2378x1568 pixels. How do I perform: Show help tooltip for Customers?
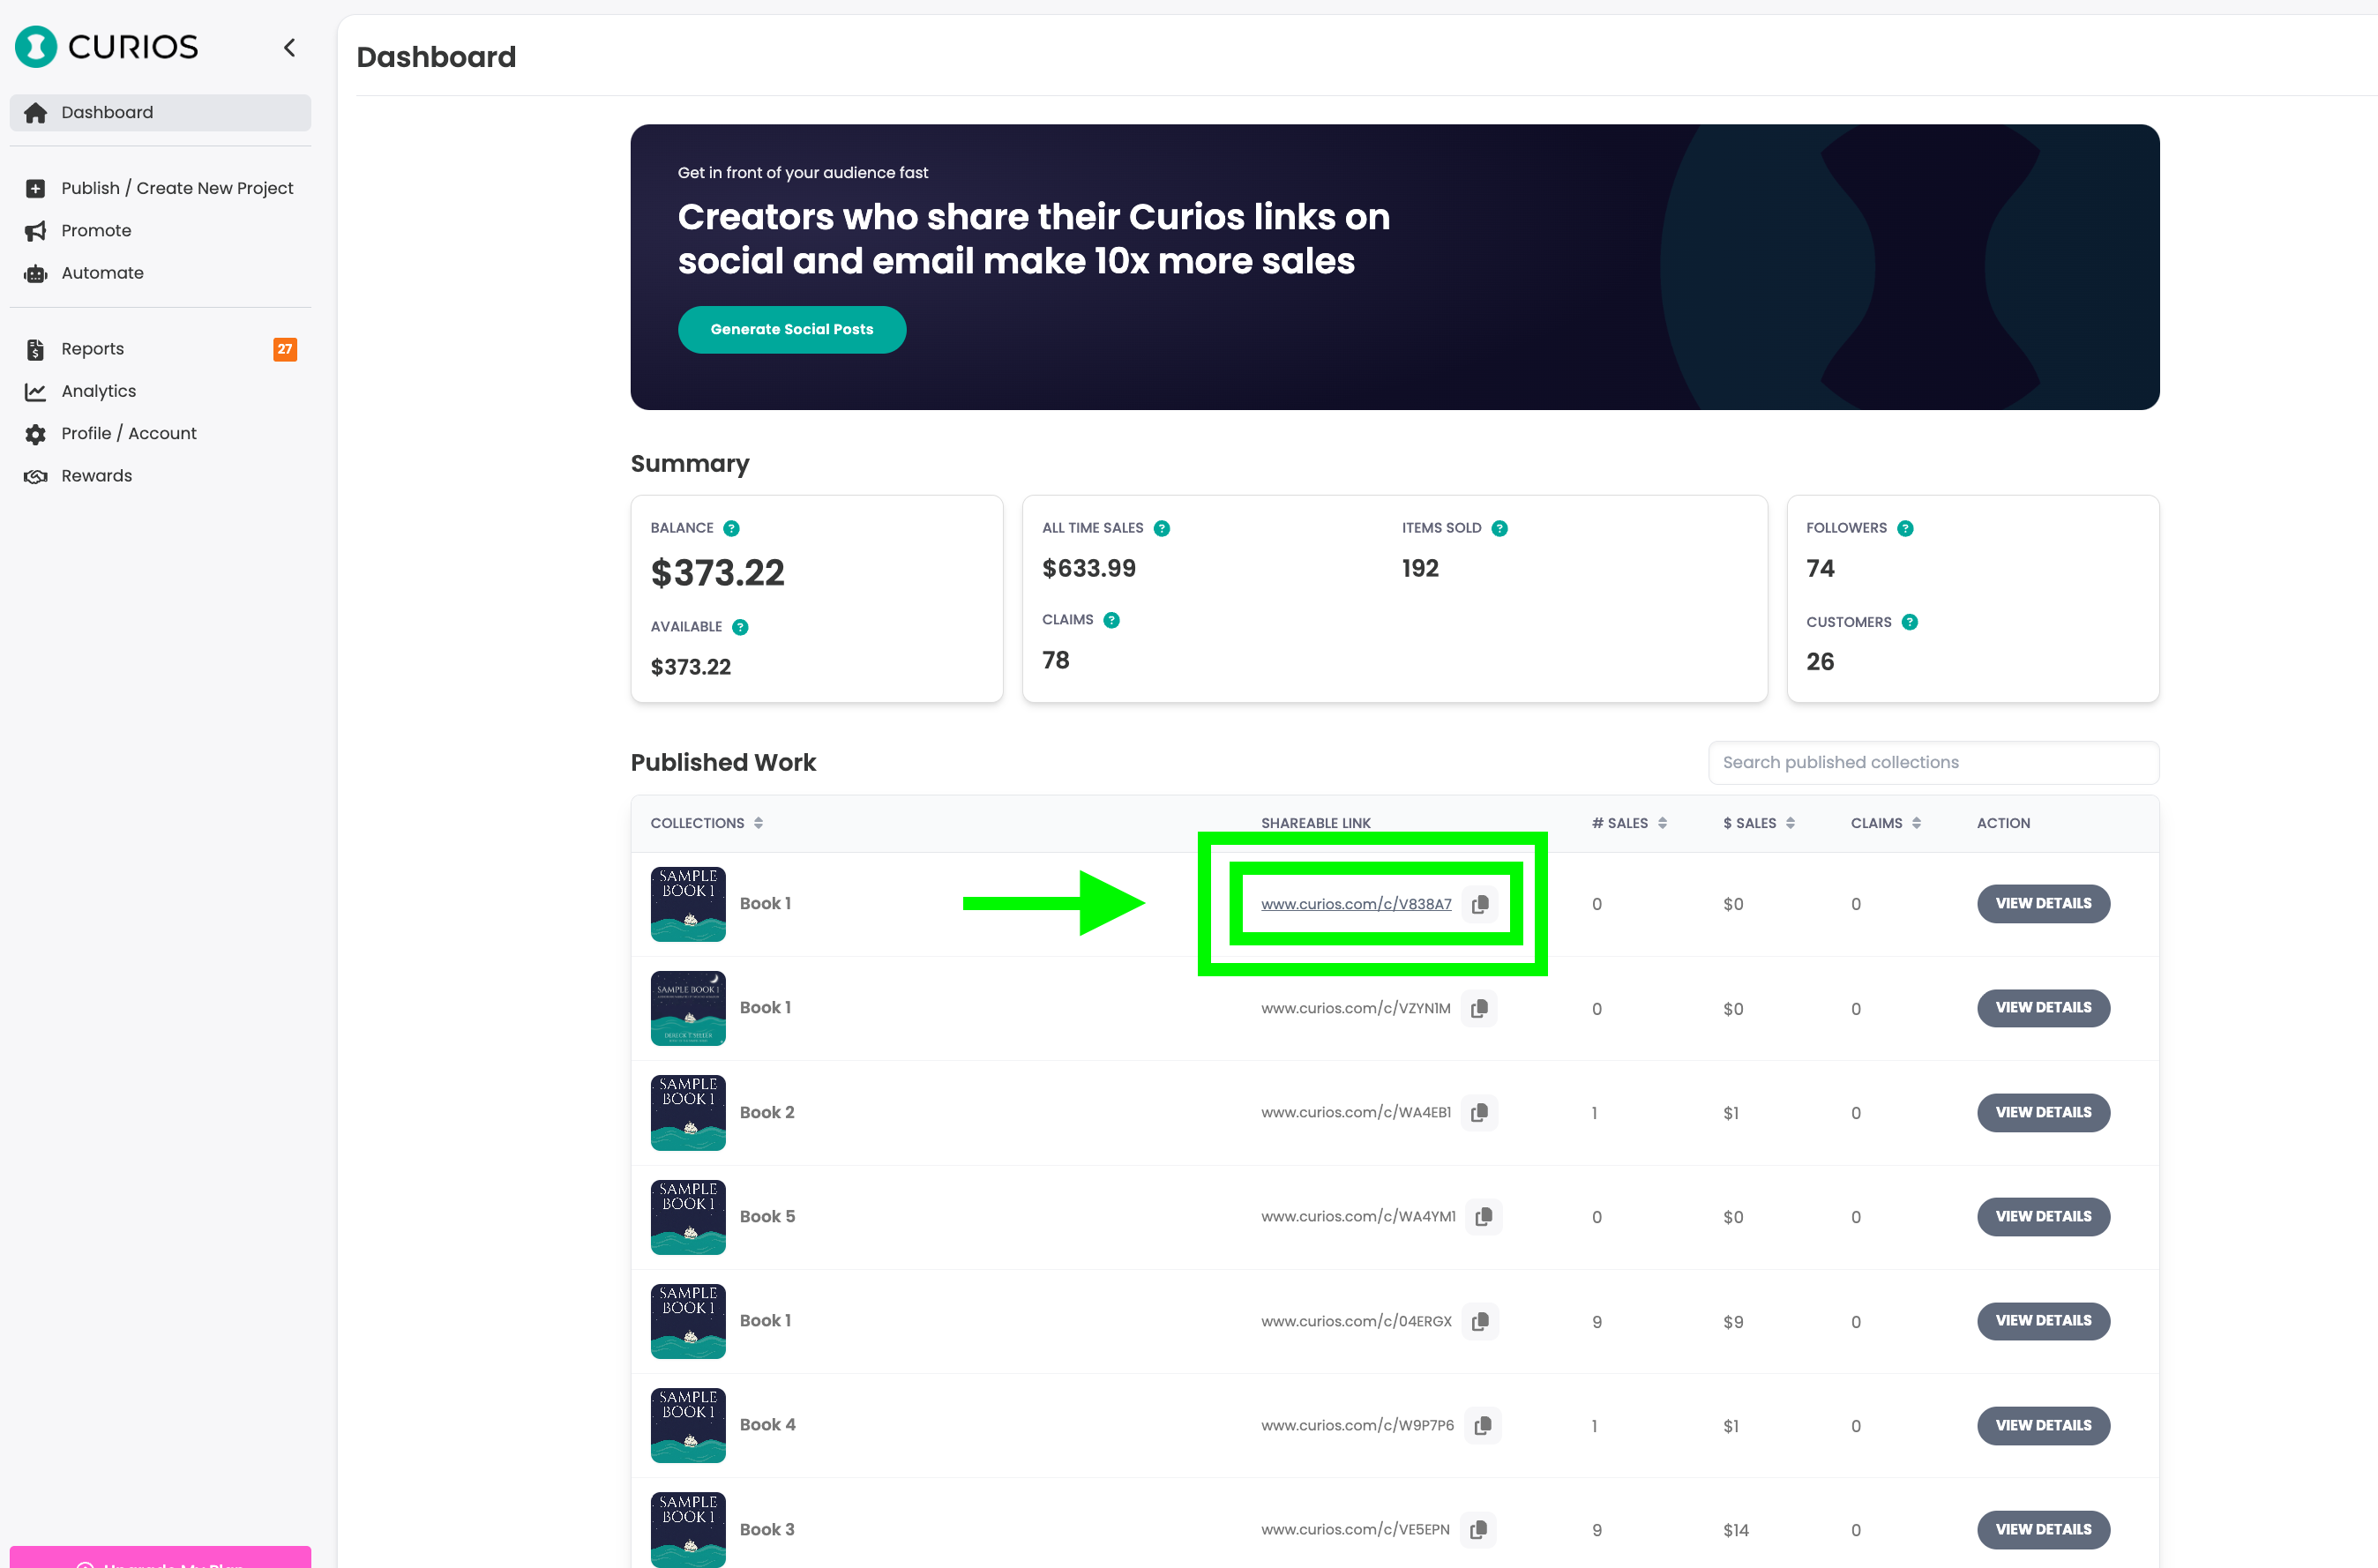click(x=1910, y=622)
